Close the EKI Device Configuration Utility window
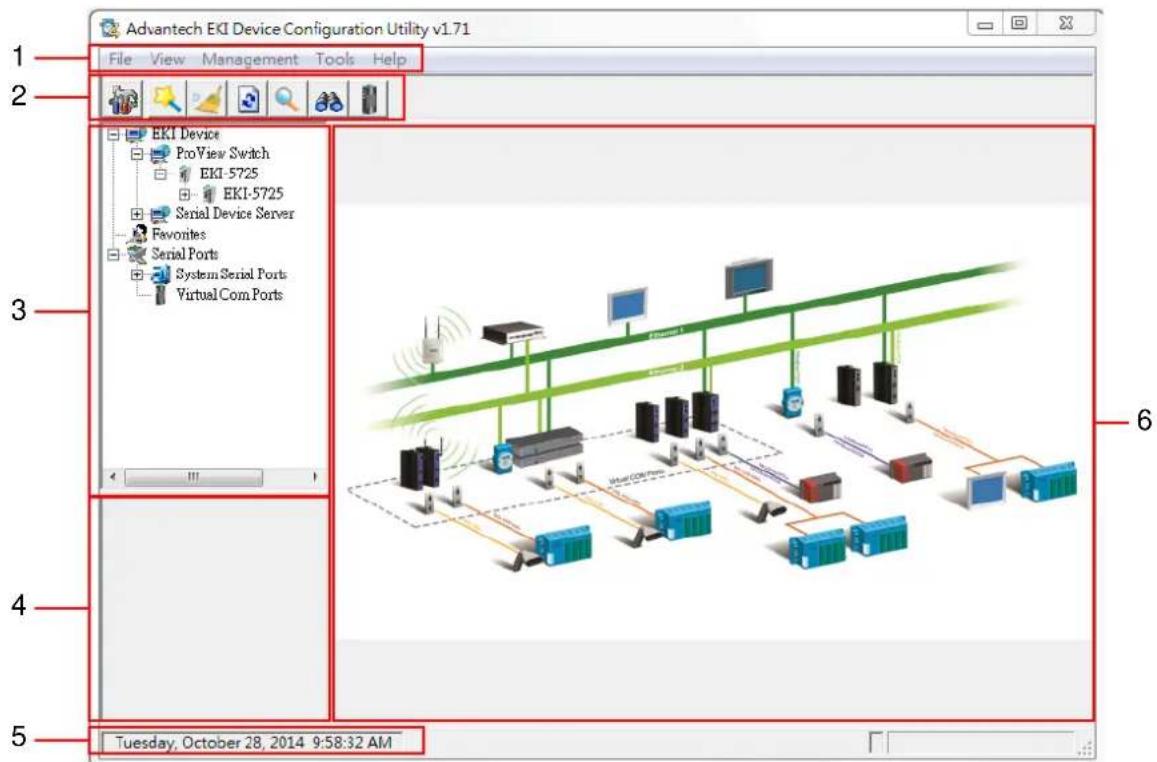Viewport: 1157px width, 762px height. [1066, 24]
